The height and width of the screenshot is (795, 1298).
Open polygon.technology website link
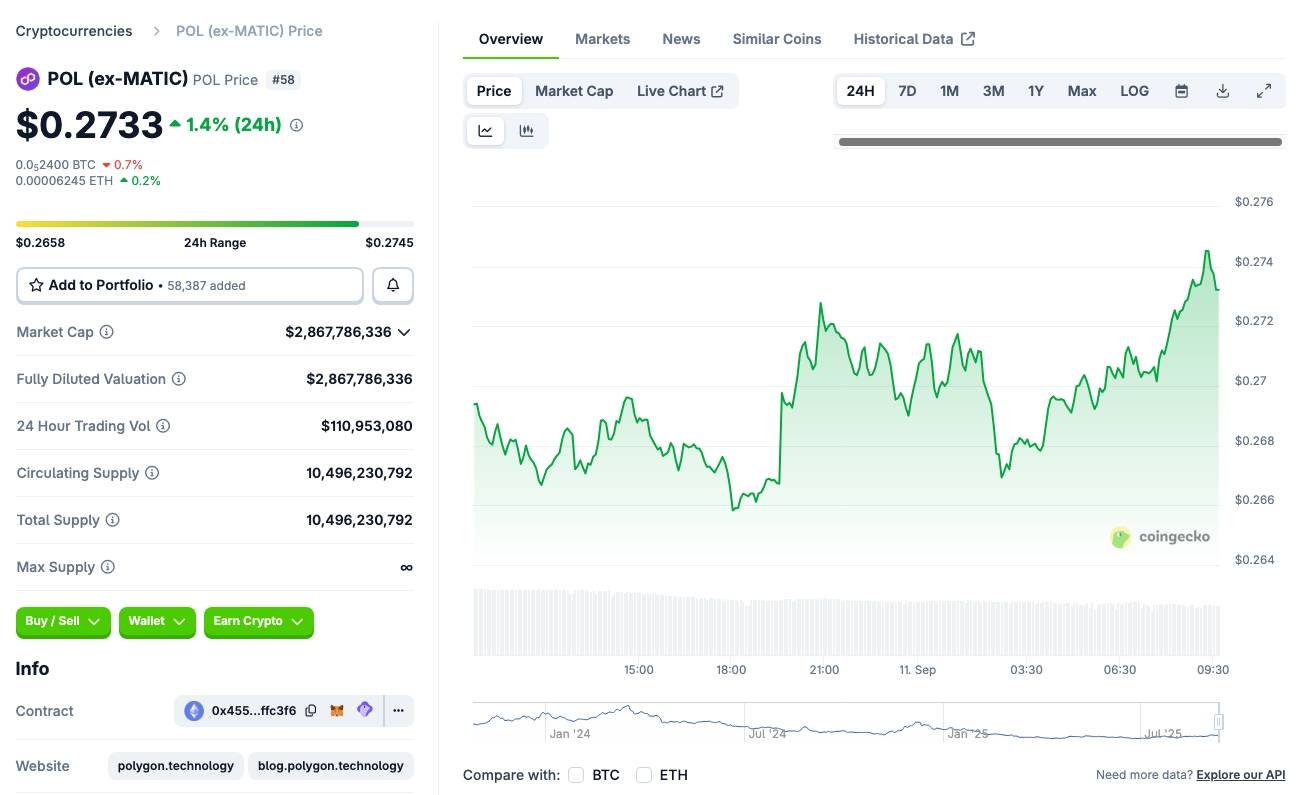click(176, 766)
